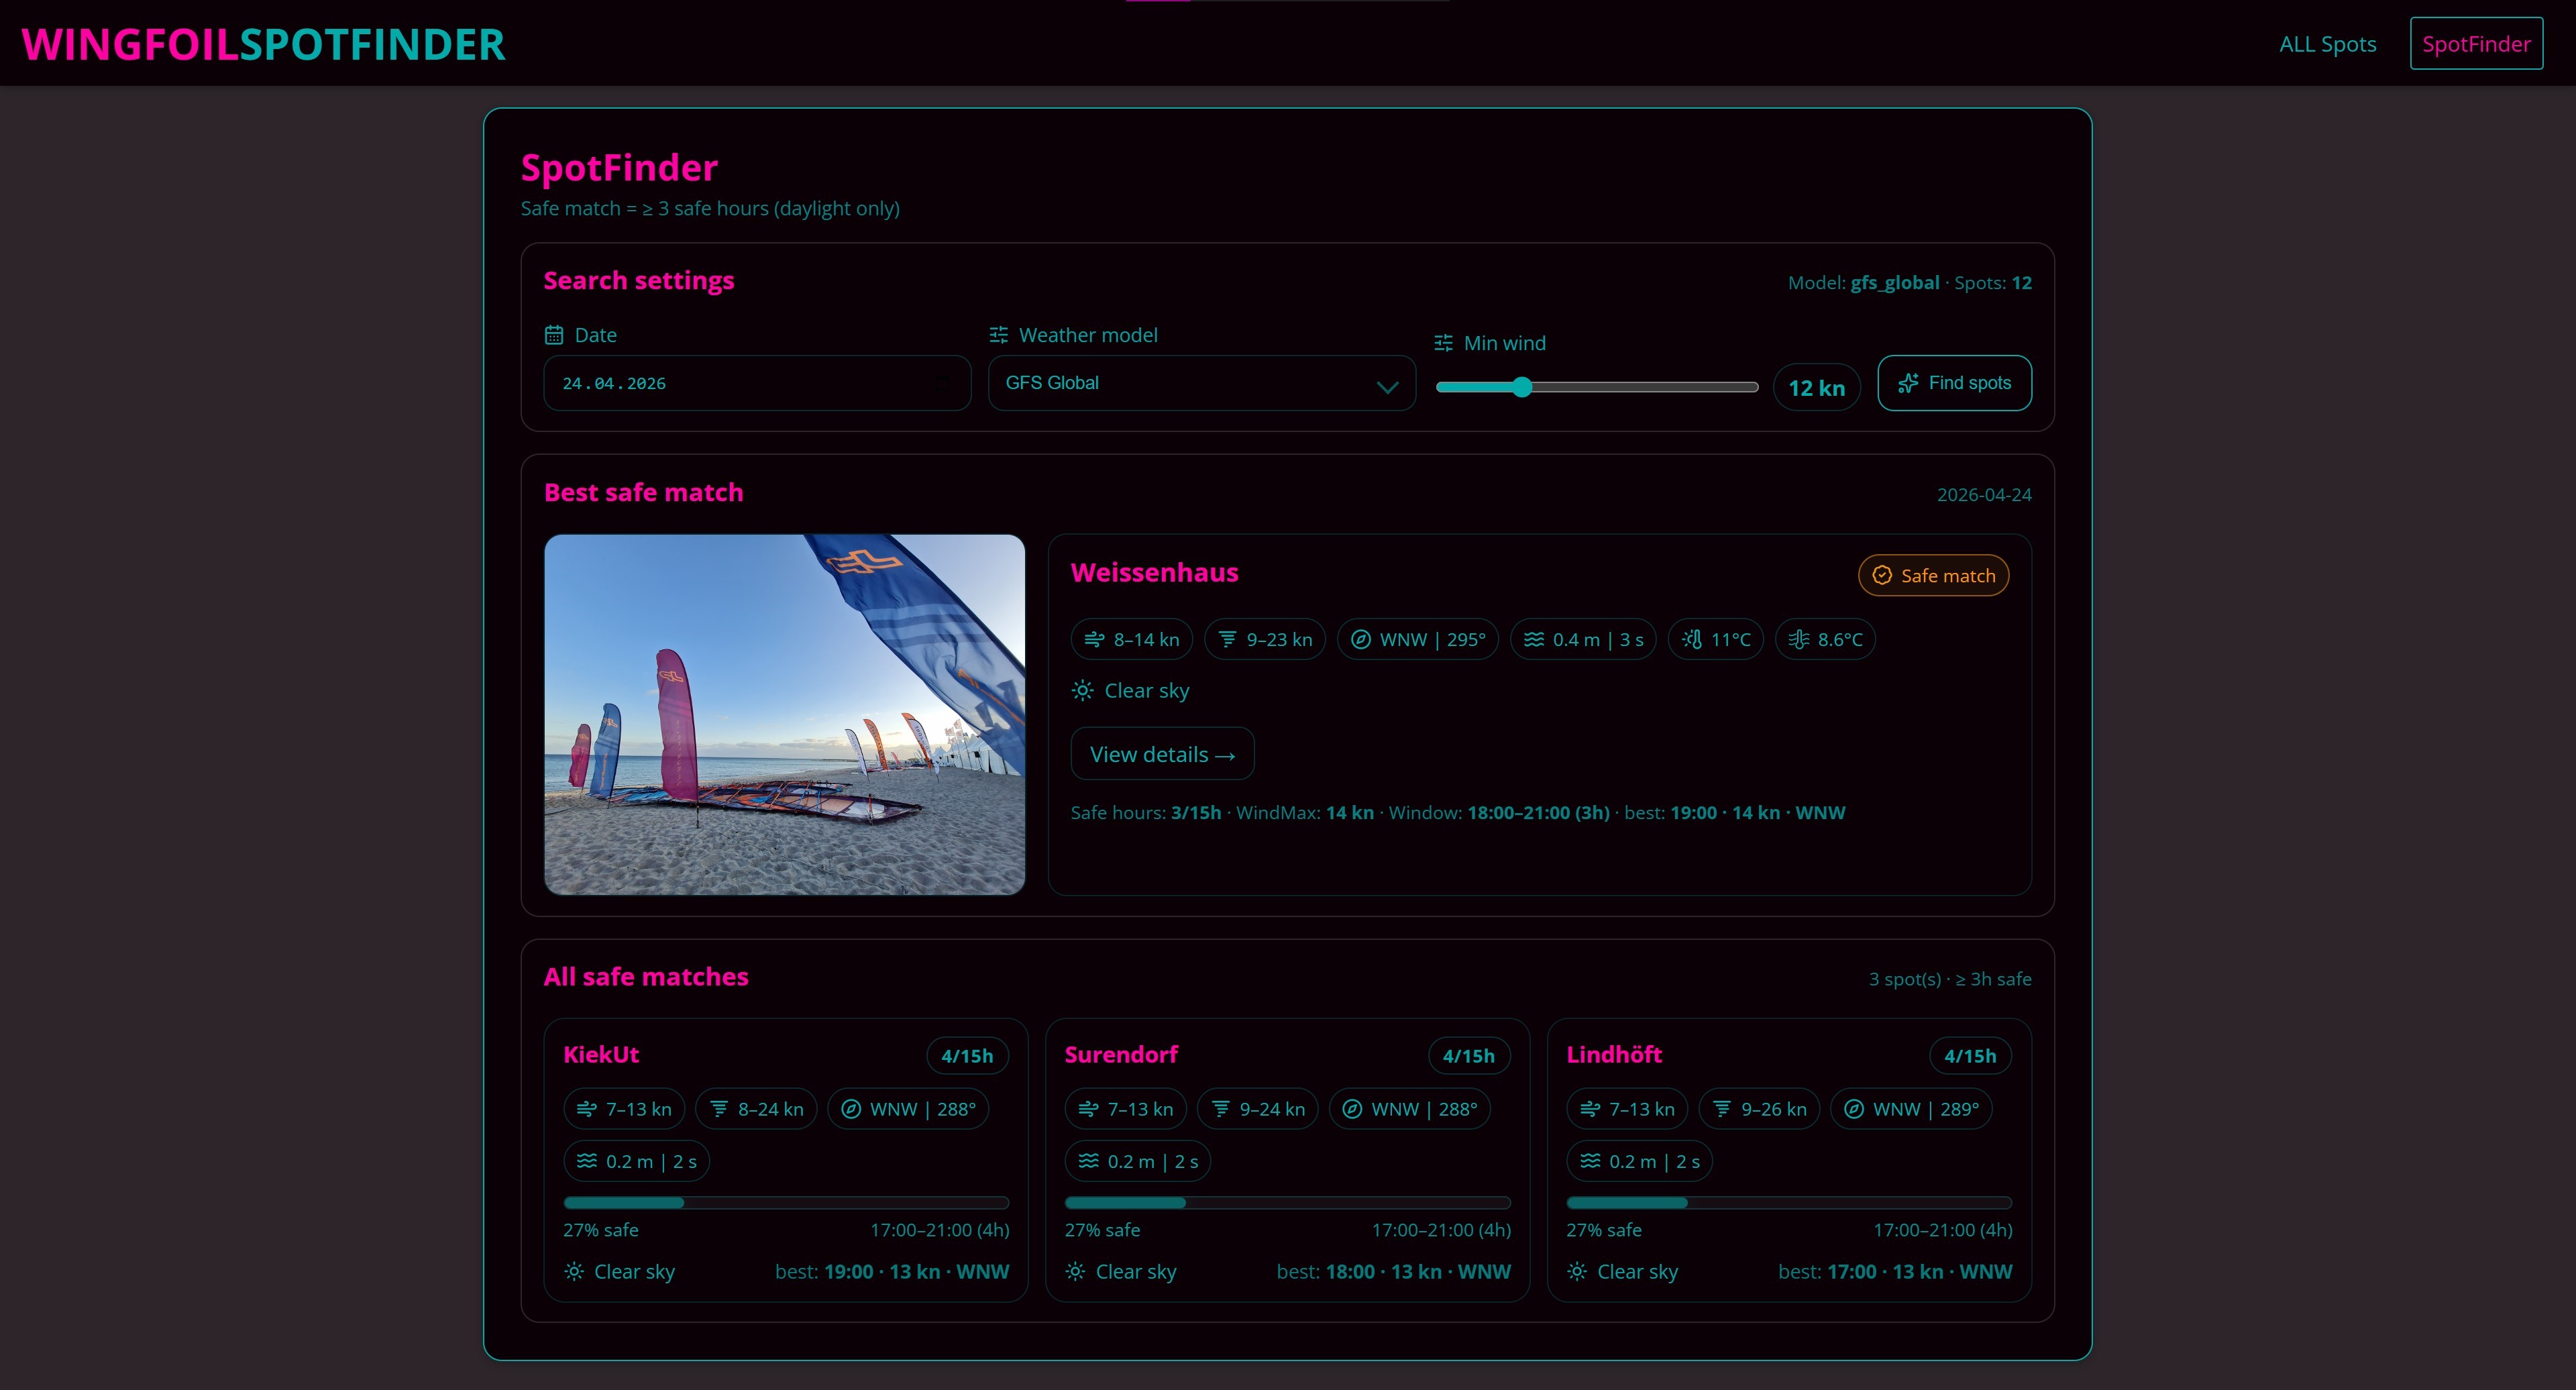Click the water temperature icon at 8.6°C
The height and width of the screenshot is (1390, 2576).
(1798, 639)
